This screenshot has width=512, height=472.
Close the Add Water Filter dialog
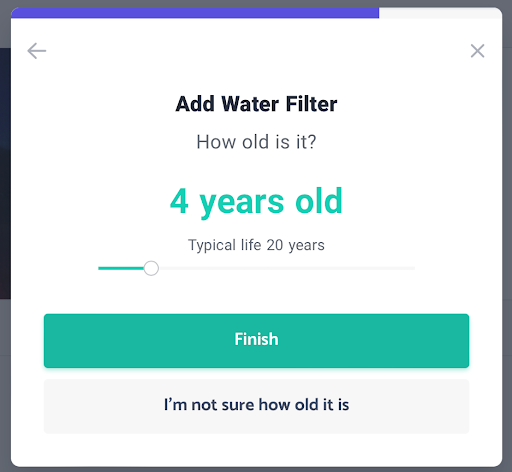click(x=477, y=51)
